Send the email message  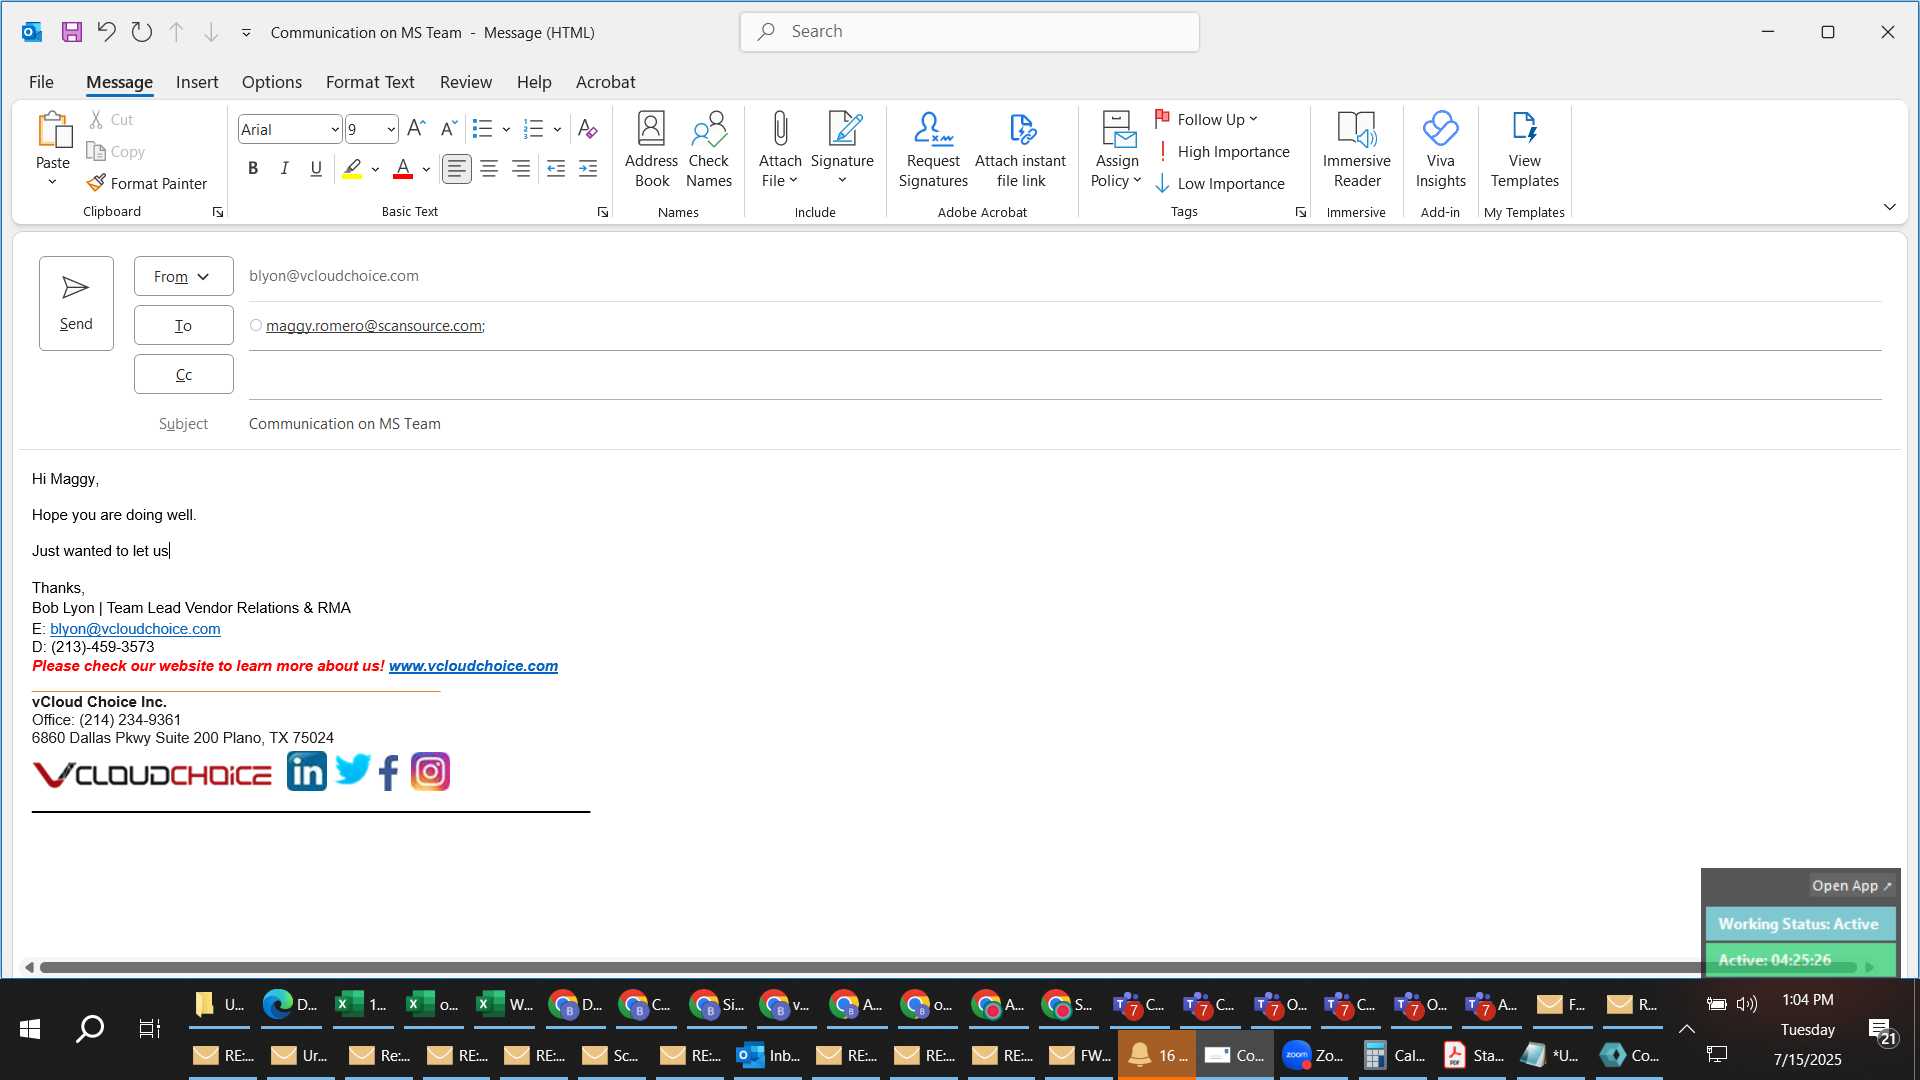[76, 303]
